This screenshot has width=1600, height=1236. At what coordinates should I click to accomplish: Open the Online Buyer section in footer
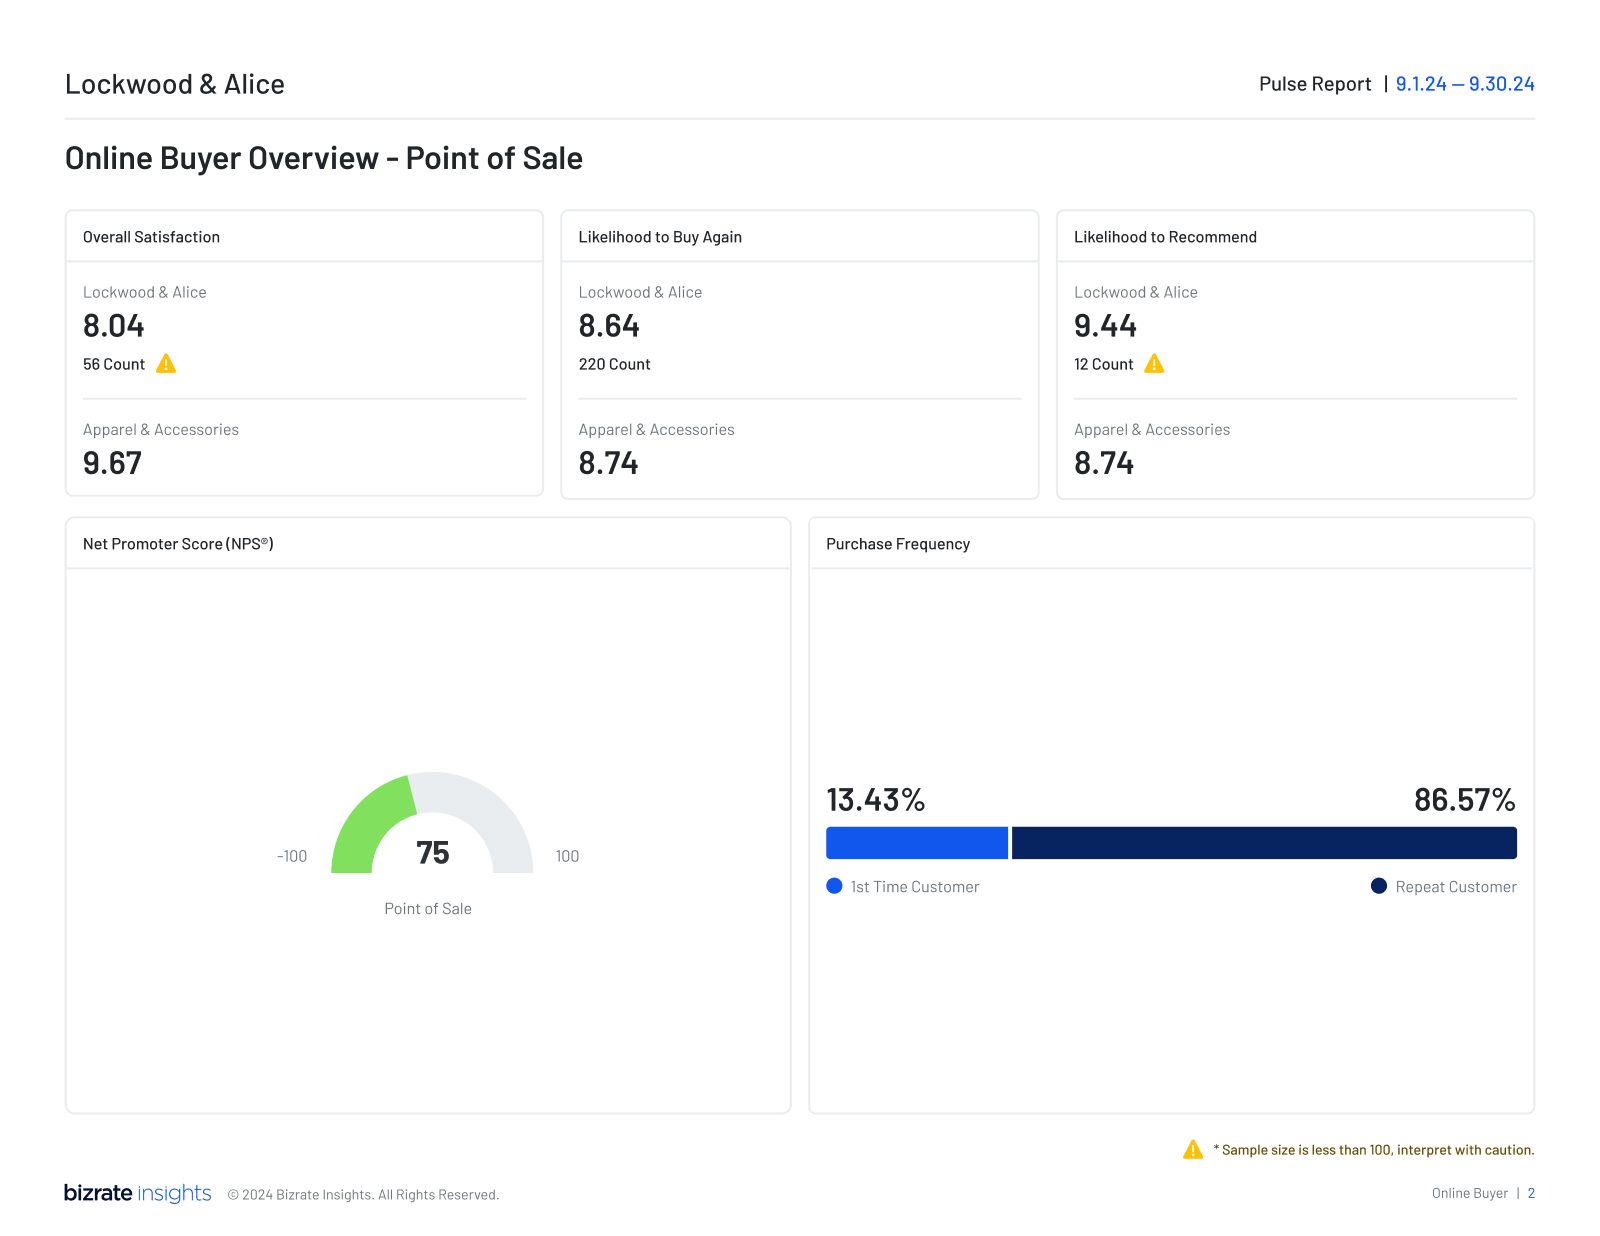point(1468,1193)
